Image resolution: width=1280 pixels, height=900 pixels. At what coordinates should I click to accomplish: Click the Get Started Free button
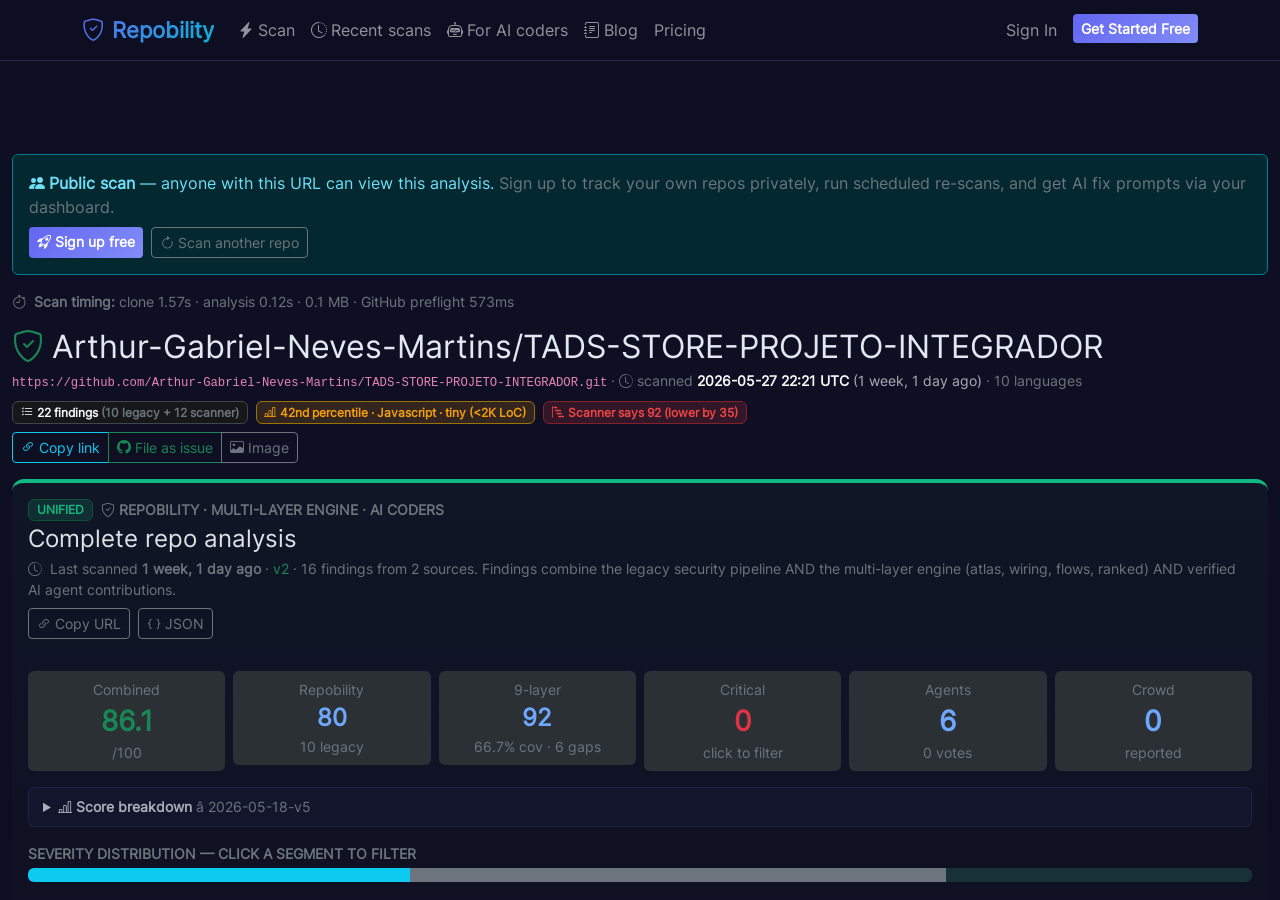[x=1135, y=29]
